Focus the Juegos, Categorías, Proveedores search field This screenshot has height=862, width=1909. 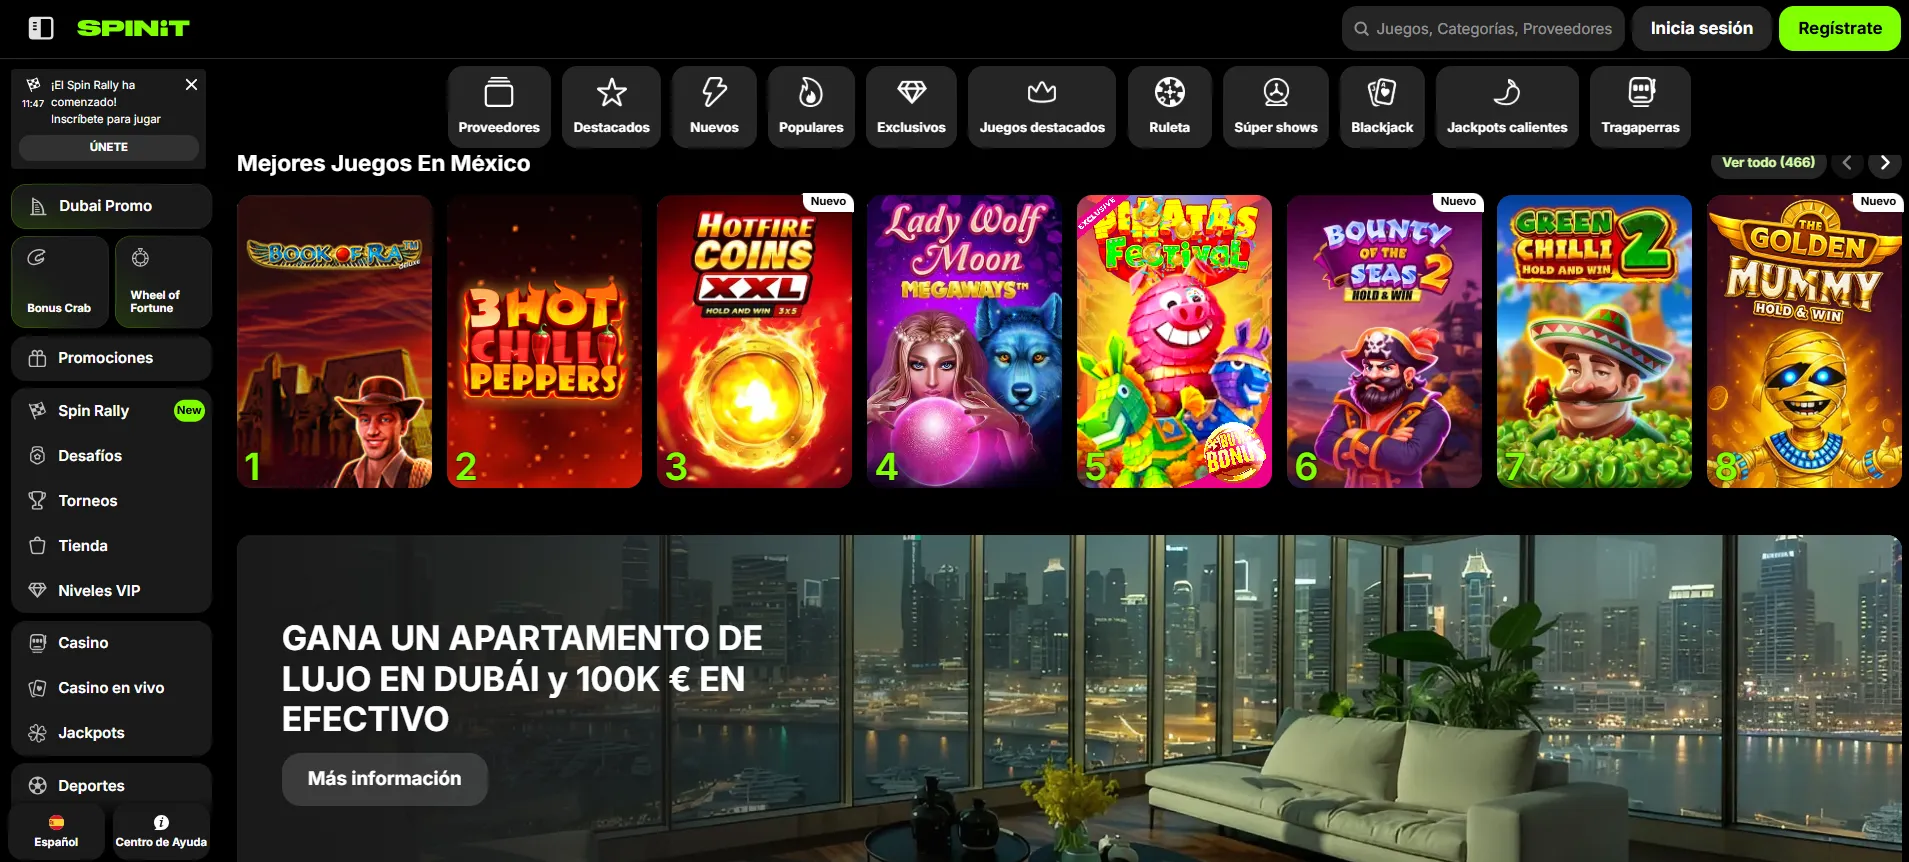[x=1483, y=29]
